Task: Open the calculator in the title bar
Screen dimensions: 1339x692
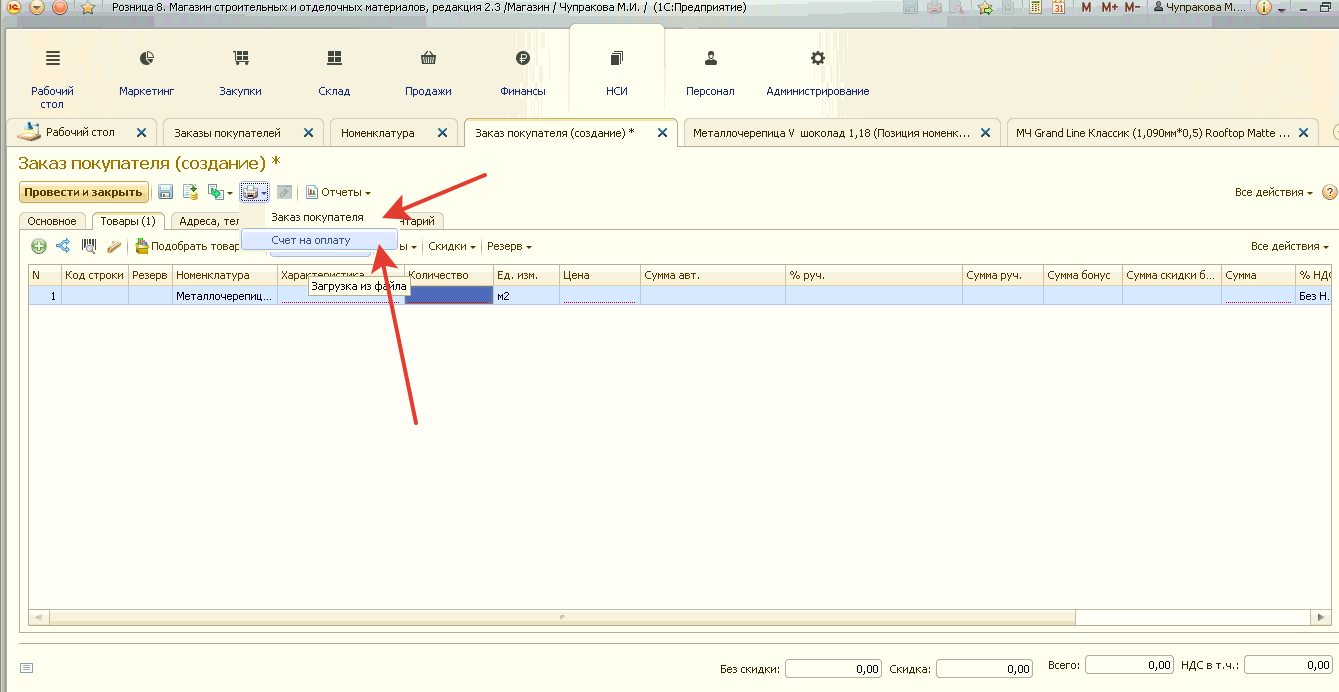Action: pos(1036,8)
